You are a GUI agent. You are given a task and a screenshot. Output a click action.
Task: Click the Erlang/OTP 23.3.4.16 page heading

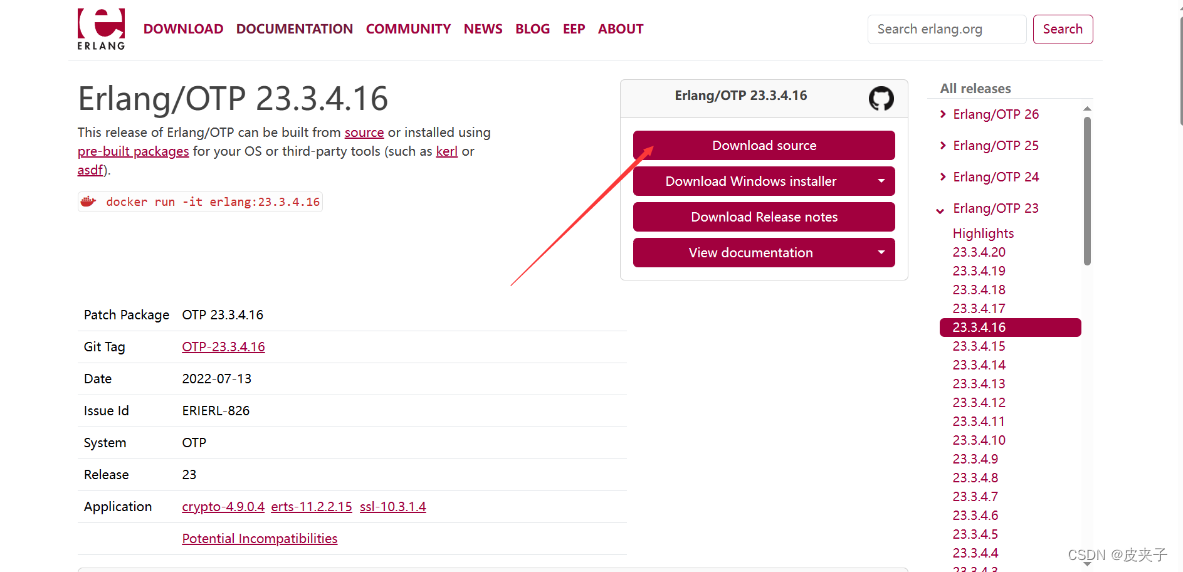pyautogui.click(x=233, y=98)
